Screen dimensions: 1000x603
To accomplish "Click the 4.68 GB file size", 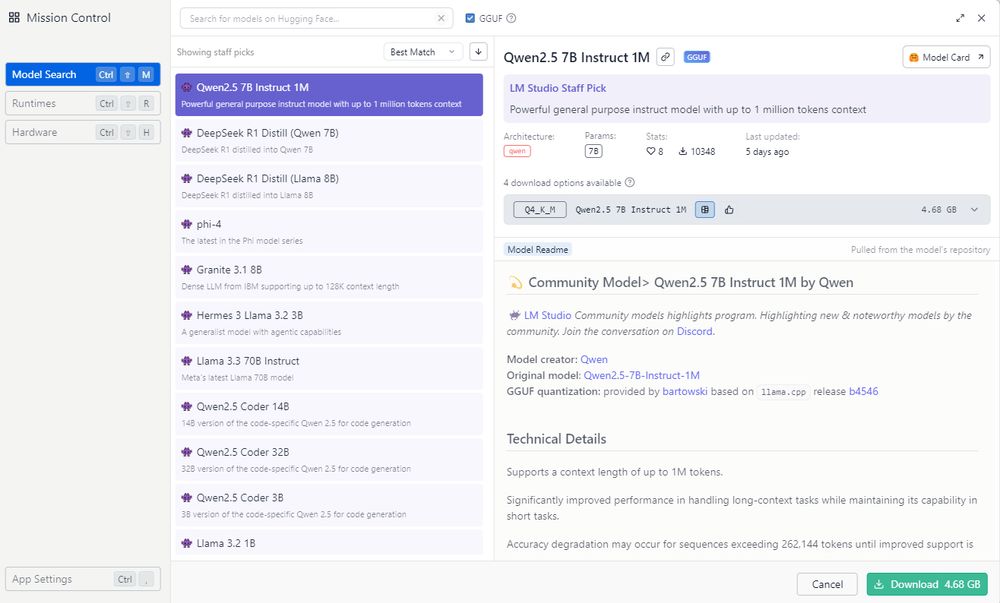I will coord(938,209).
